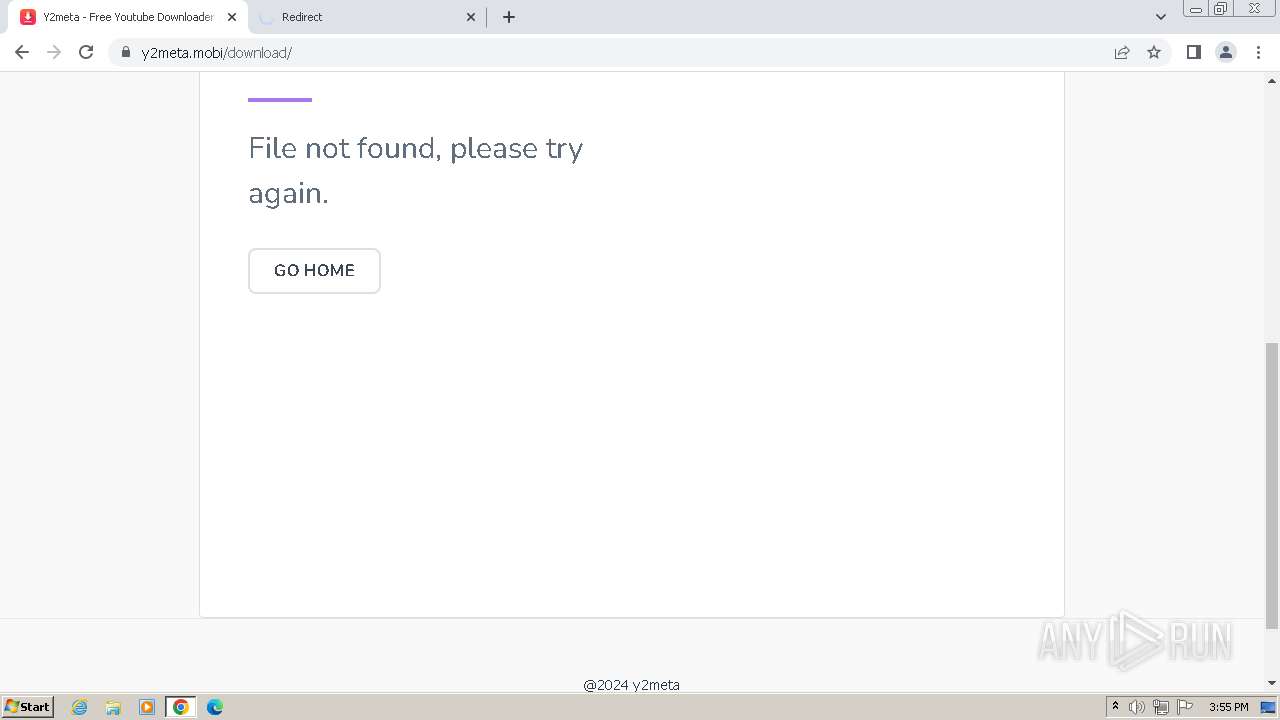Image resolution: width=1280 pixels, height=720 pixels.
Task: Open Microsoft Edge from the taskbar
Action: [x=215, y=707]
